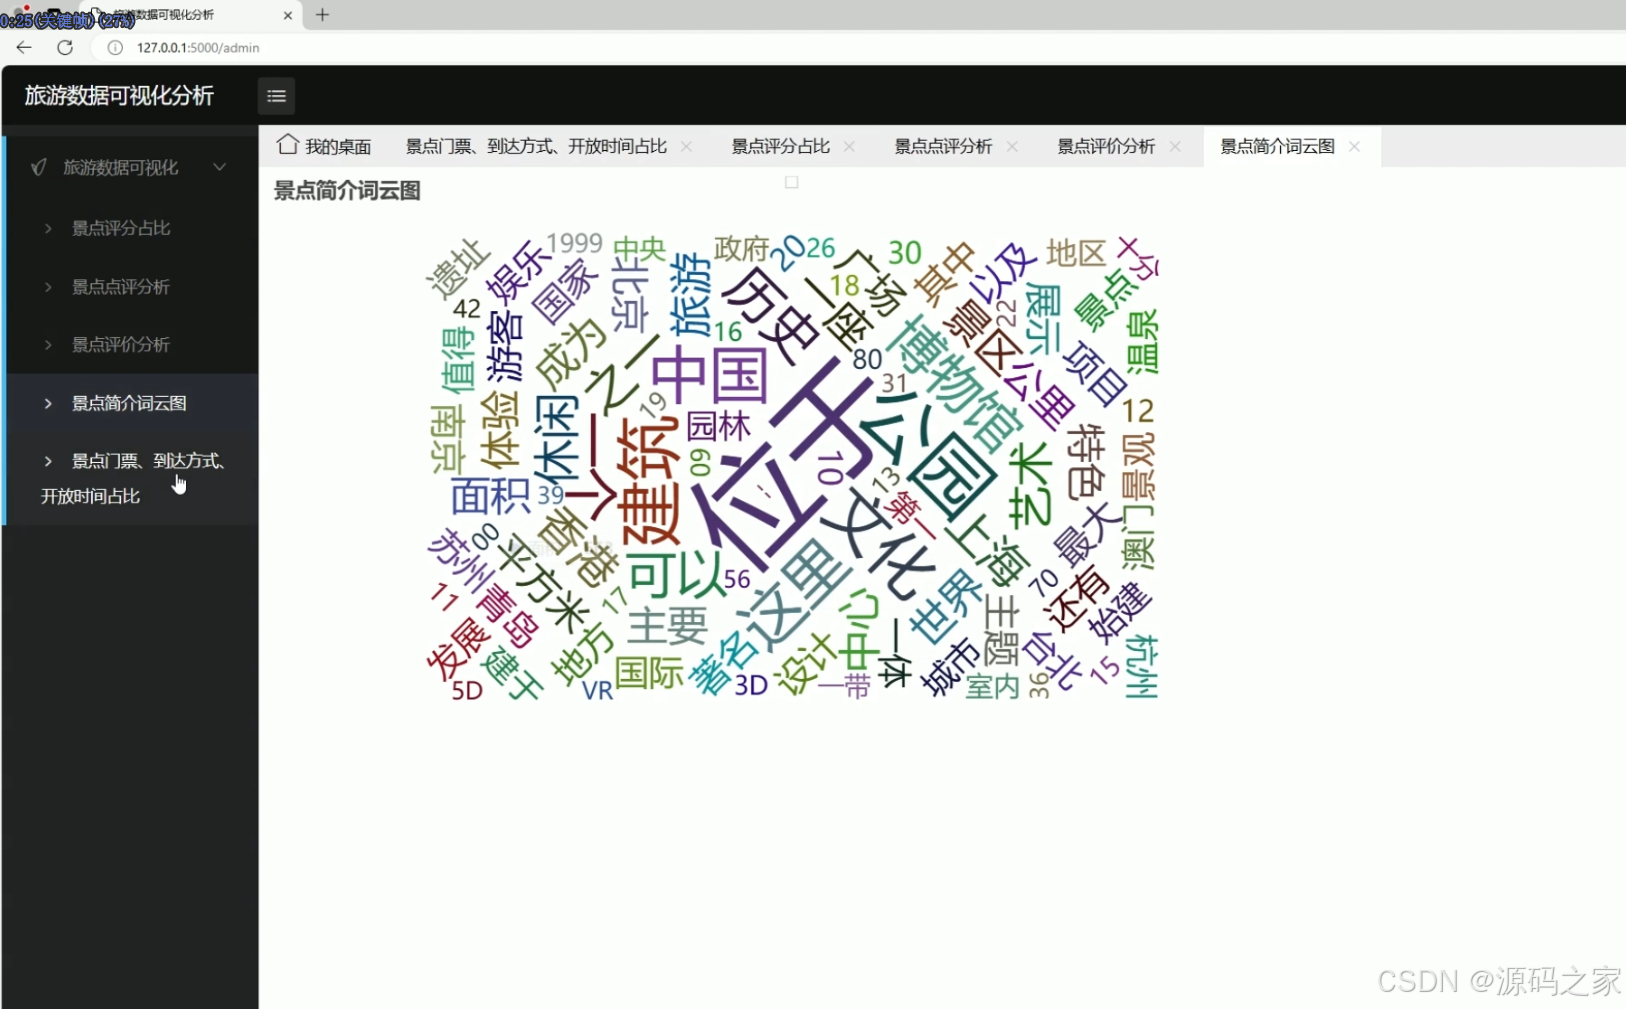This screenshot has height=1009, width=1626.
Task: Open a new browser tab with plus icon
Action: (321, 15)
